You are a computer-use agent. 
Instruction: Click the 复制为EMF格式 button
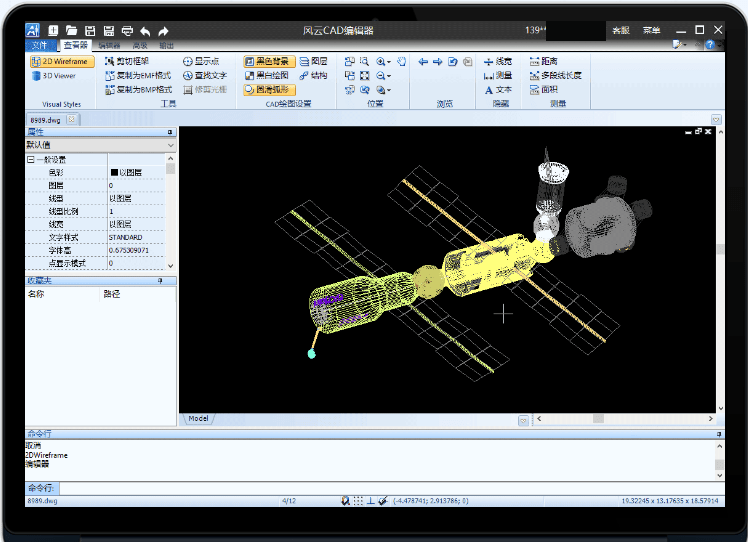[x=137, y=75]
